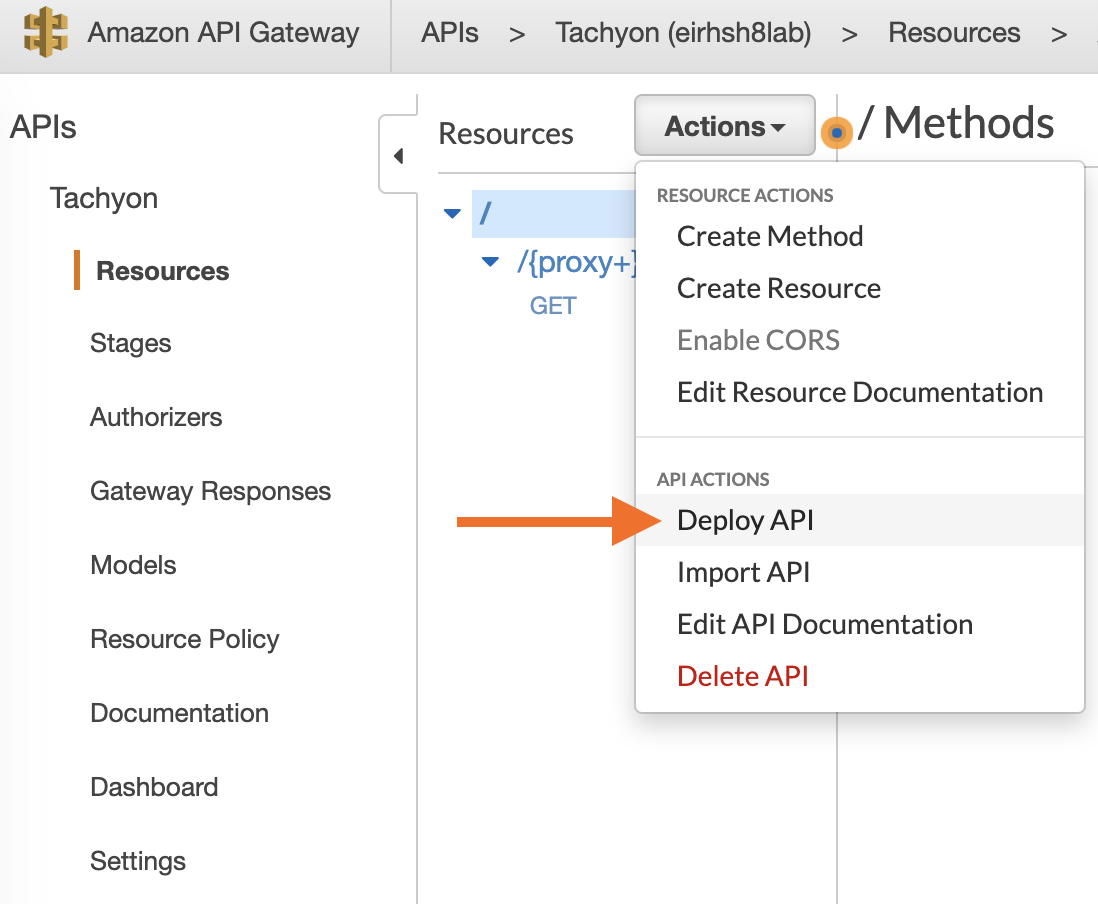Viewport: 1098px width, 904px height.
Task: Open Dashboard in the sidebar
Action: pos(154,787)
